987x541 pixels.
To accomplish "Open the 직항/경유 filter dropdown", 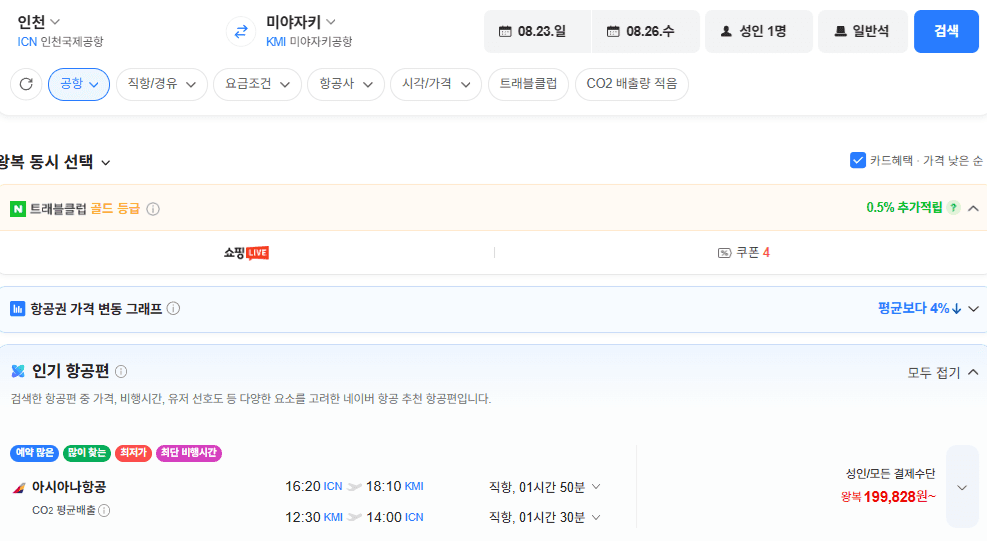I will [162, 84].
